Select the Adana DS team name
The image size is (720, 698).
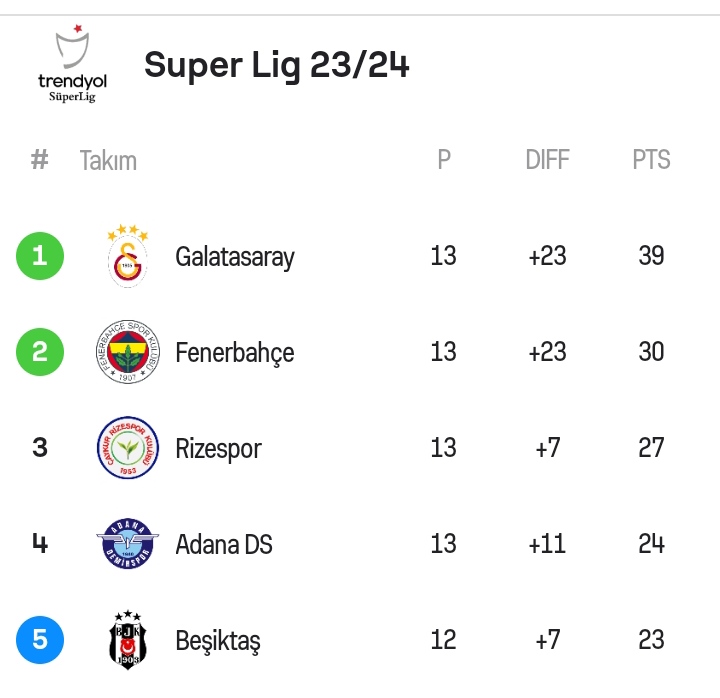coord(224,545)
